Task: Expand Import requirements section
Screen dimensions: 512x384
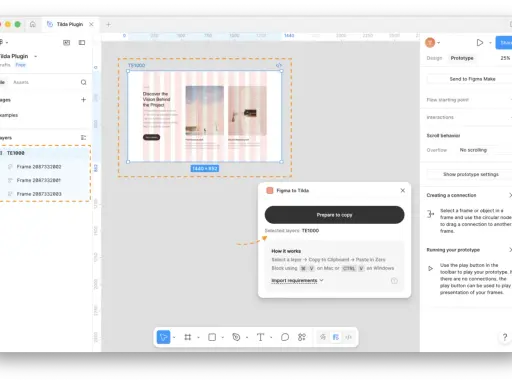Action: (x=297, y=281)
